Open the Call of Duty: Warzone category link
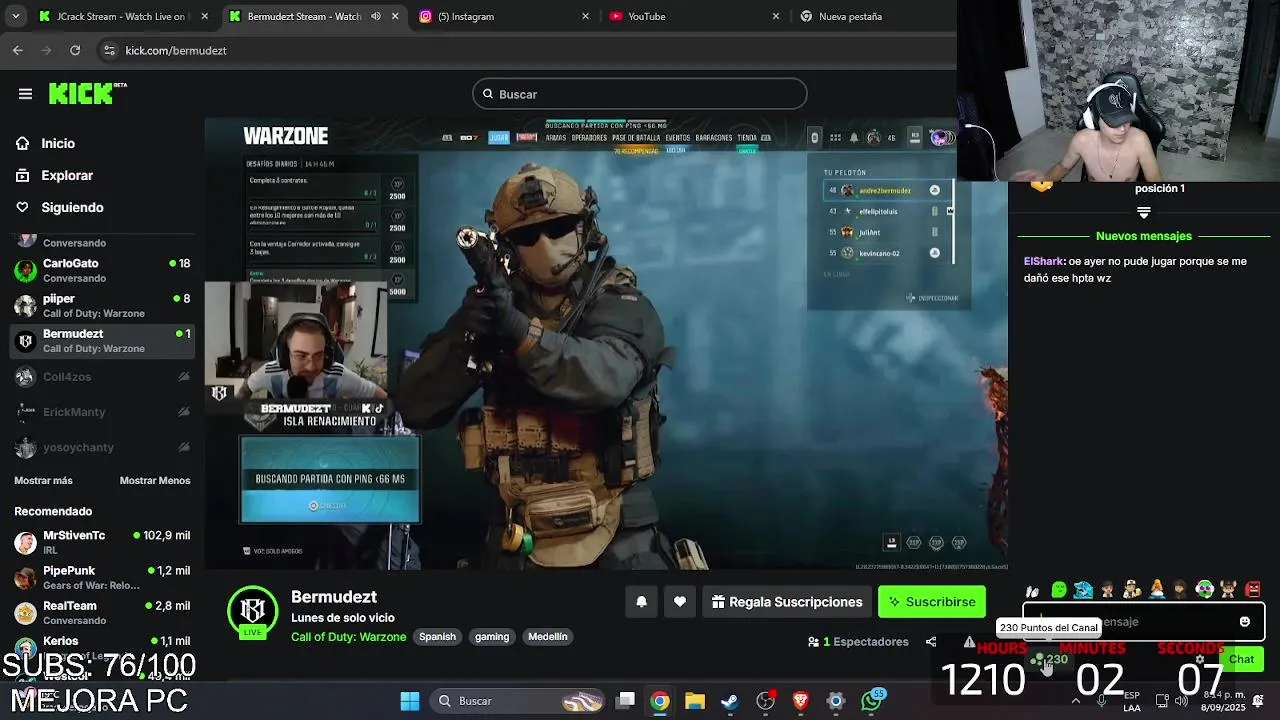Viewport: 1280px width, 720px height. (348, 637)
